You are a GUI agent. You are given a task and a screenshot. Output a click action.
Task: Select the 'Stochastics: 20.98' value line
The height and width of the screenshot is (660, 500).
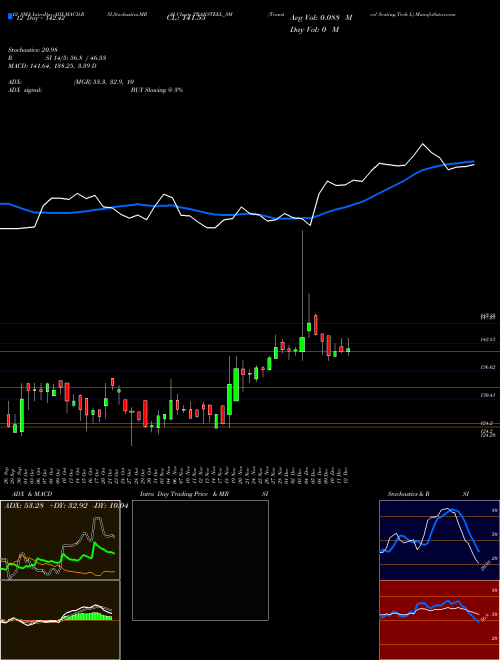(x=33, y=50)
